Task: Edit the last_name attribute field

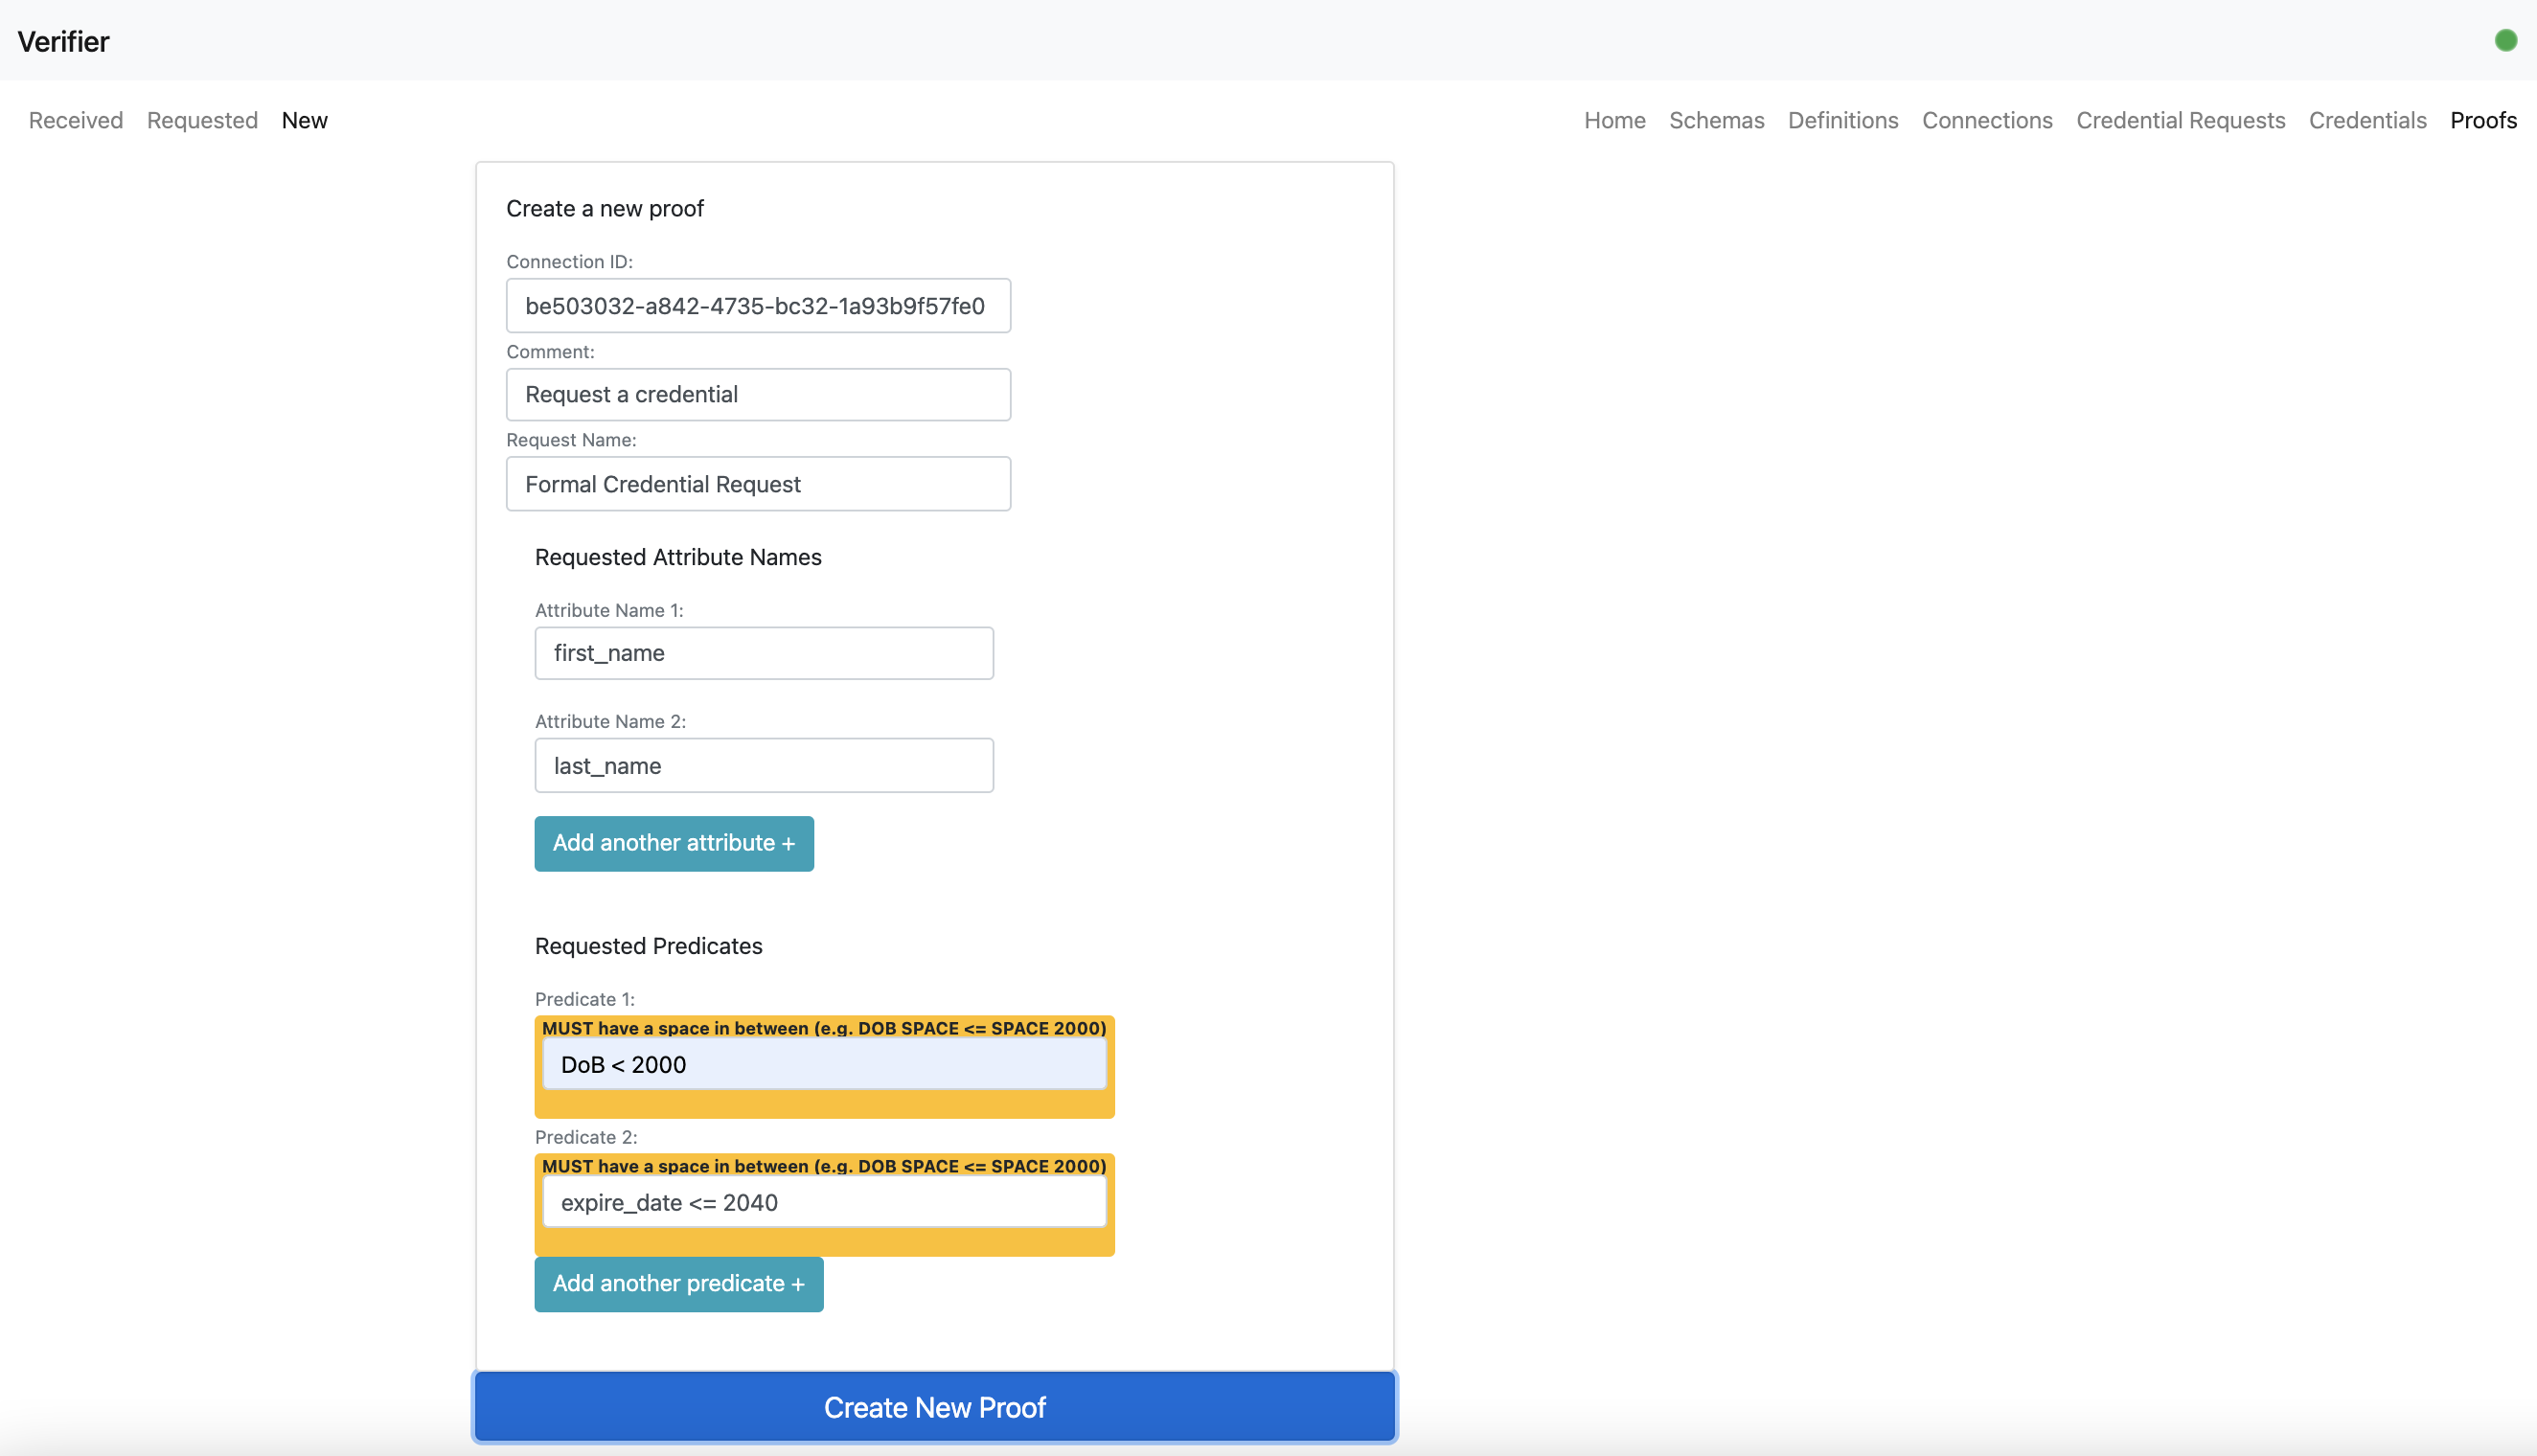Action: tap(764, 766)
